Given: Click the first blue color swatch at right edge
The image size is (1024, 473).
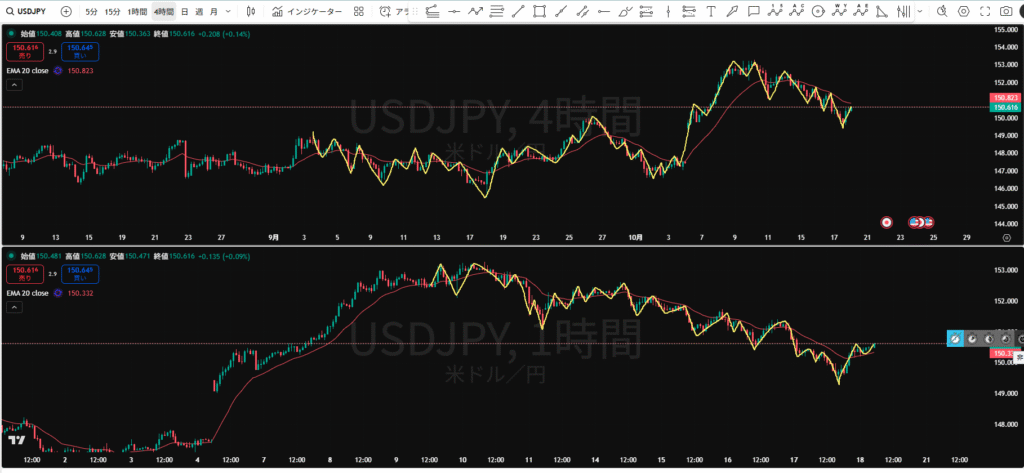Looking at the screenshot, I should click(956, 339).
